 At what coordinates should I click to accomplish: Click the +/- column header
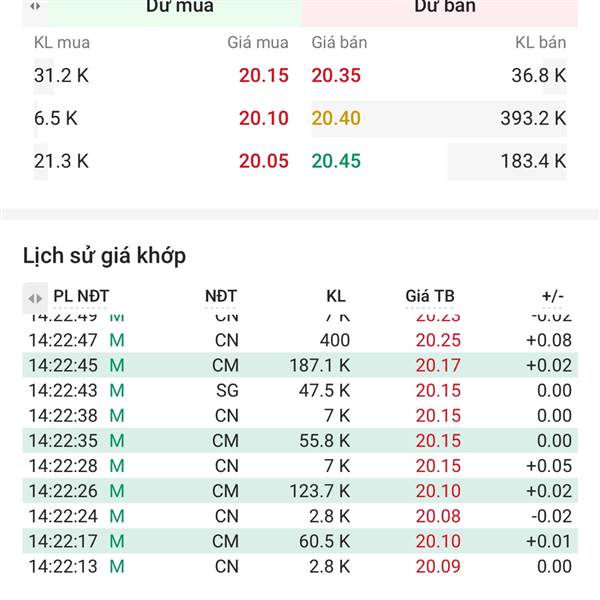pos(552,296)
